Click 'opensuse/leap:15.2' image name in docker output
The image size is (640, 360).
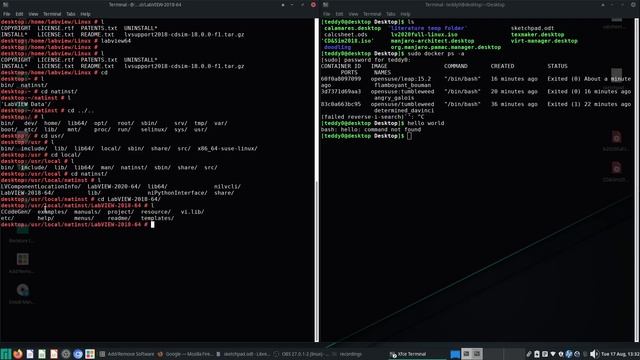[401, 79]
